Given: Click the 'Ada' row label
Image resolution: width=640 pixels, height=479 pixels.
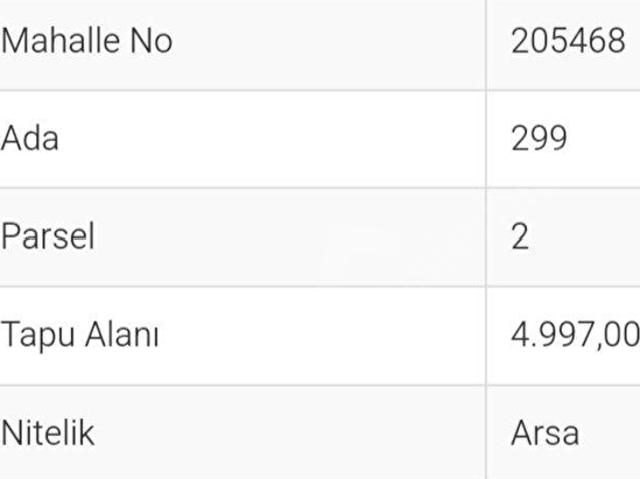Looking at the screenshot, I should click(30, 138).
